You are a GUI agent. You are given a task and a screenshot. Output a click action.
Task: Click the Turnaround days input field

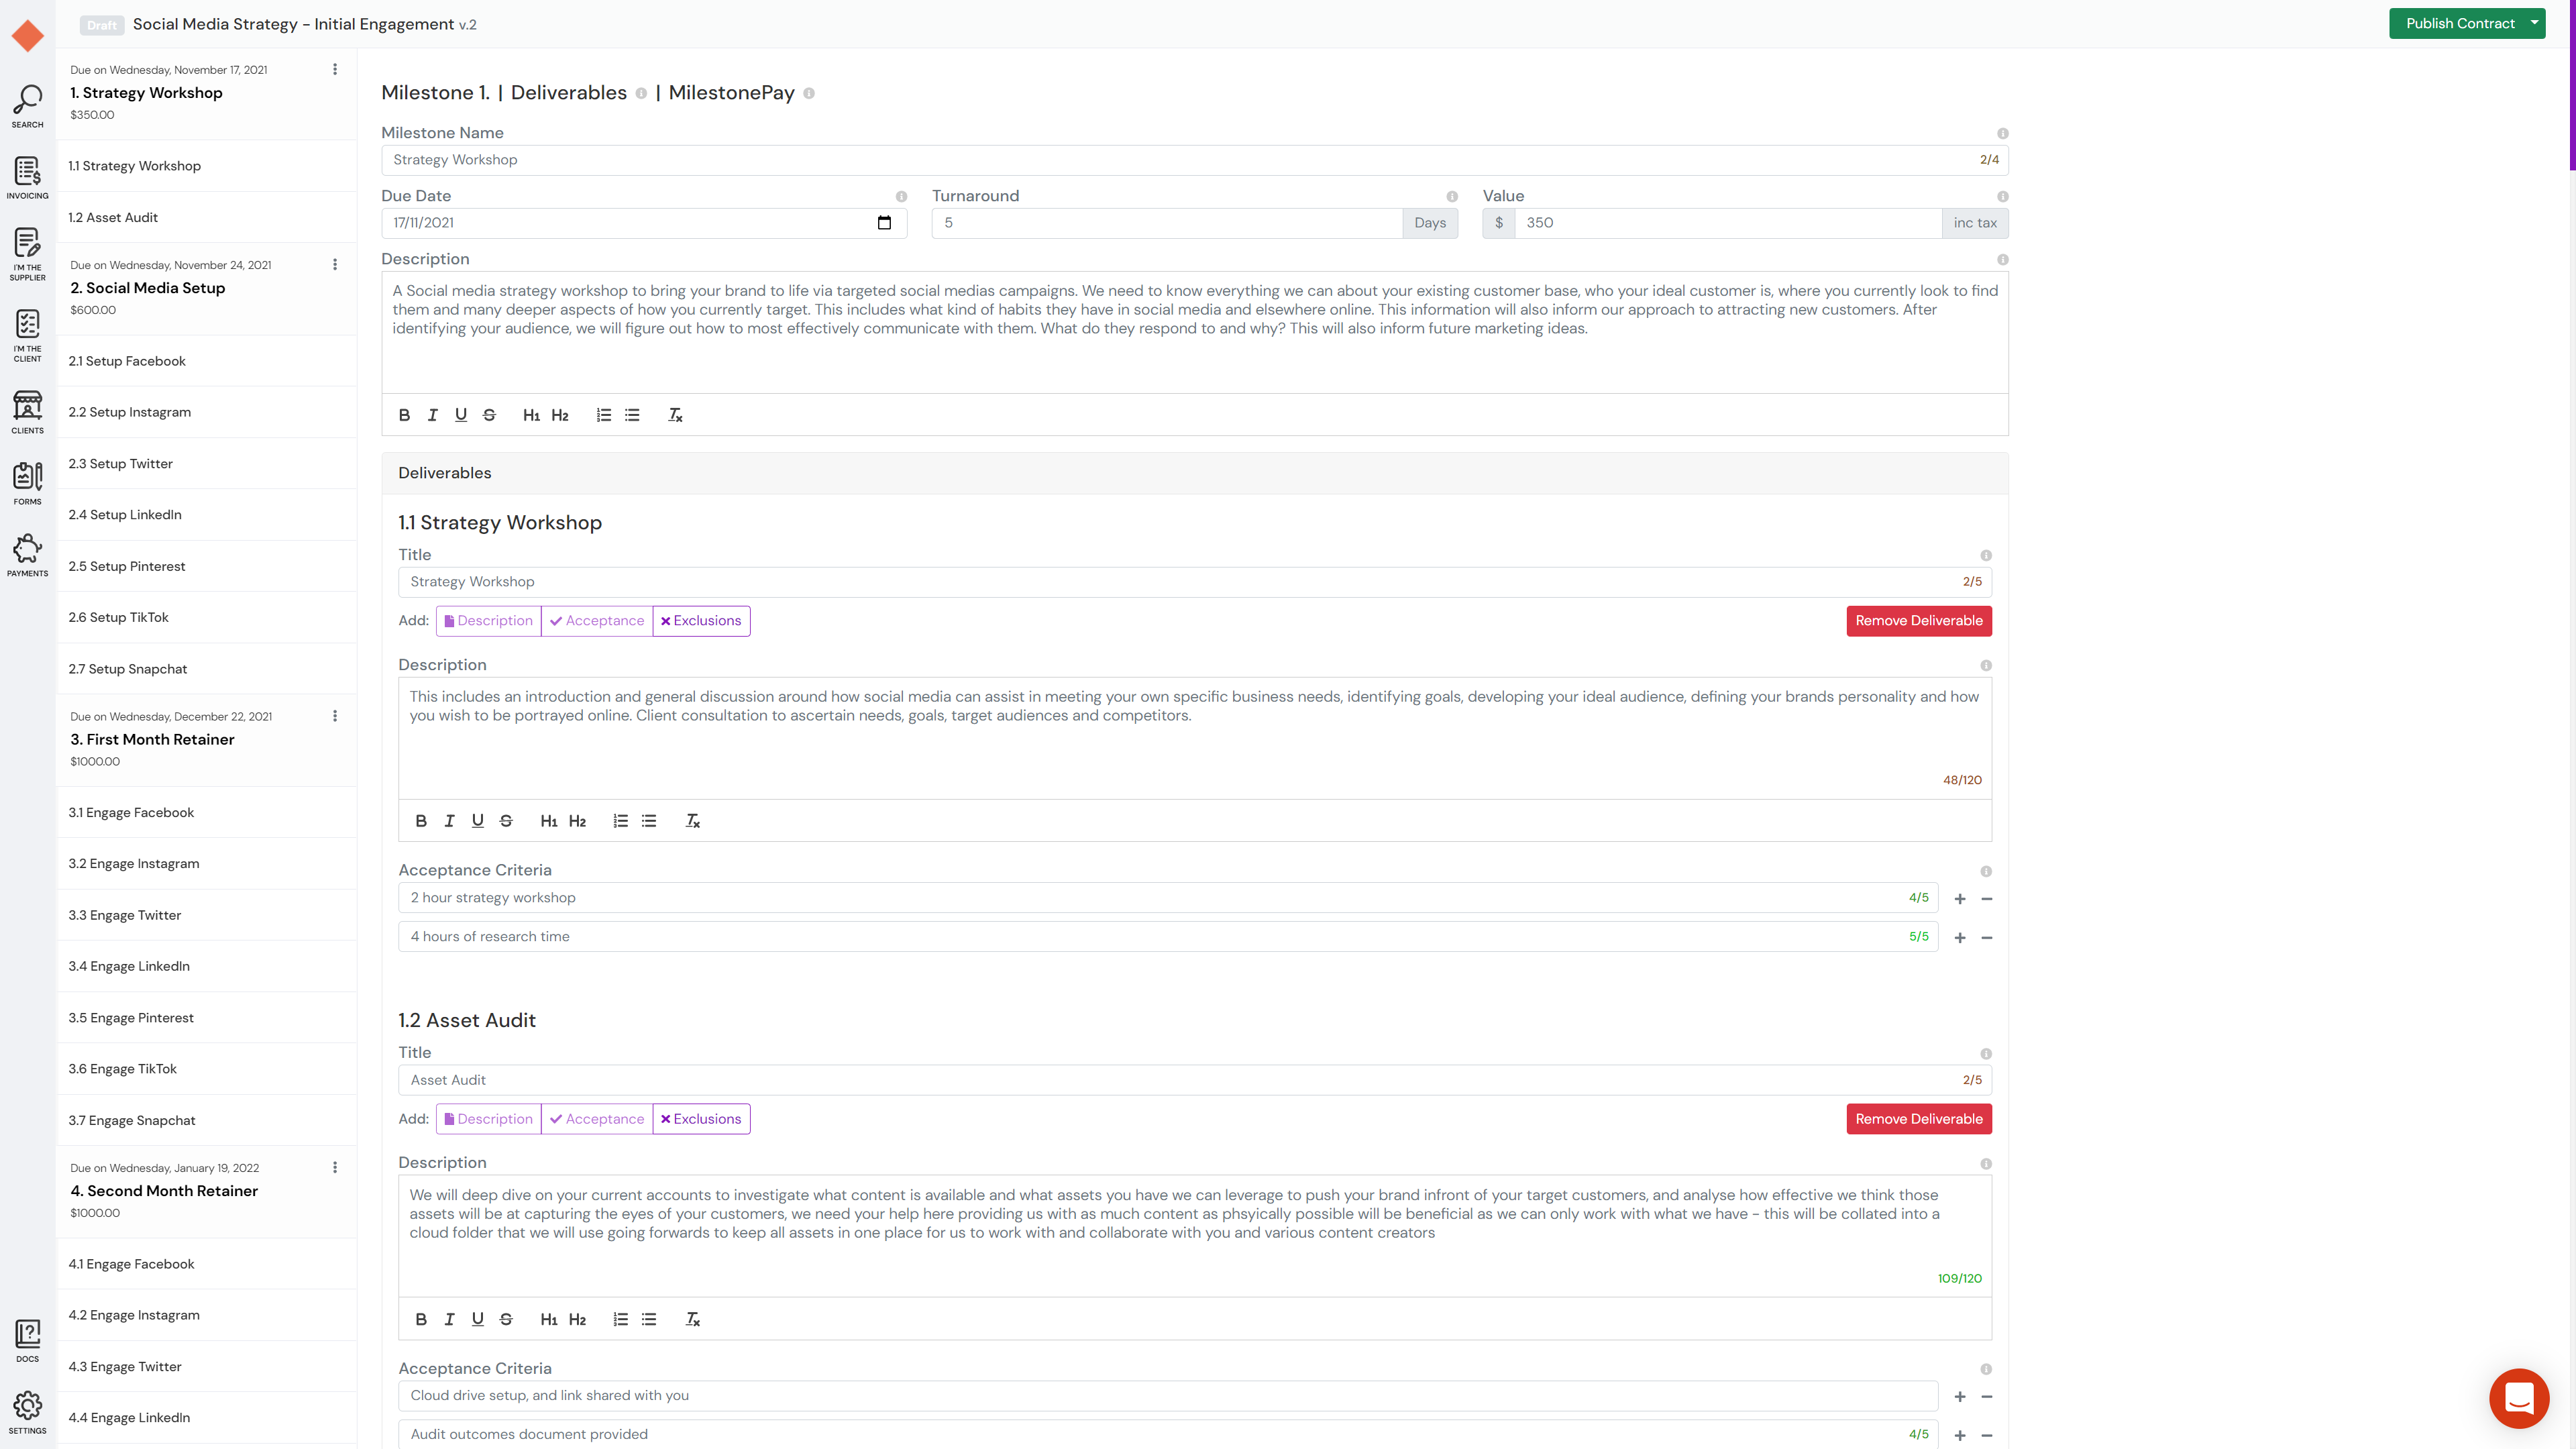(x=1166, y=223)
